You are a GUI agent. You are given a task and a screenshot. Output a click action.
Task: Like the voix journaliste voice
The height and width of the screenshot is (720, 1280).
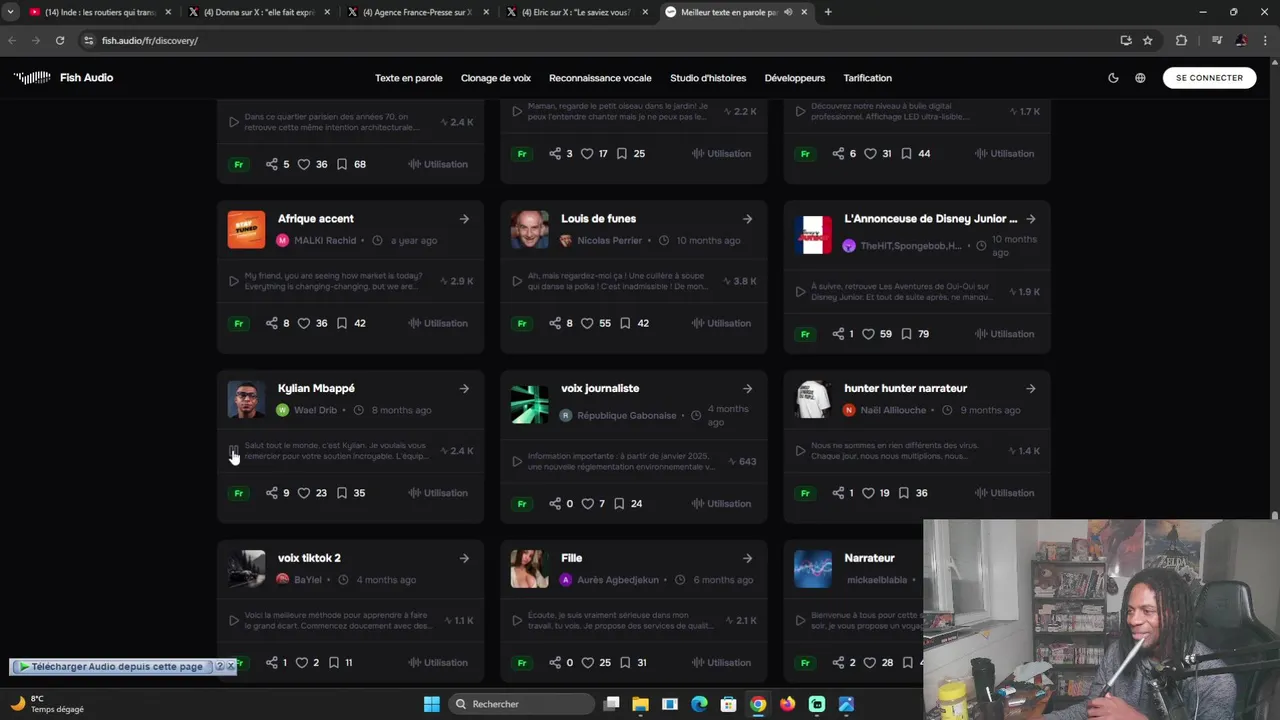pyautogui.click(x=587, y=503)
